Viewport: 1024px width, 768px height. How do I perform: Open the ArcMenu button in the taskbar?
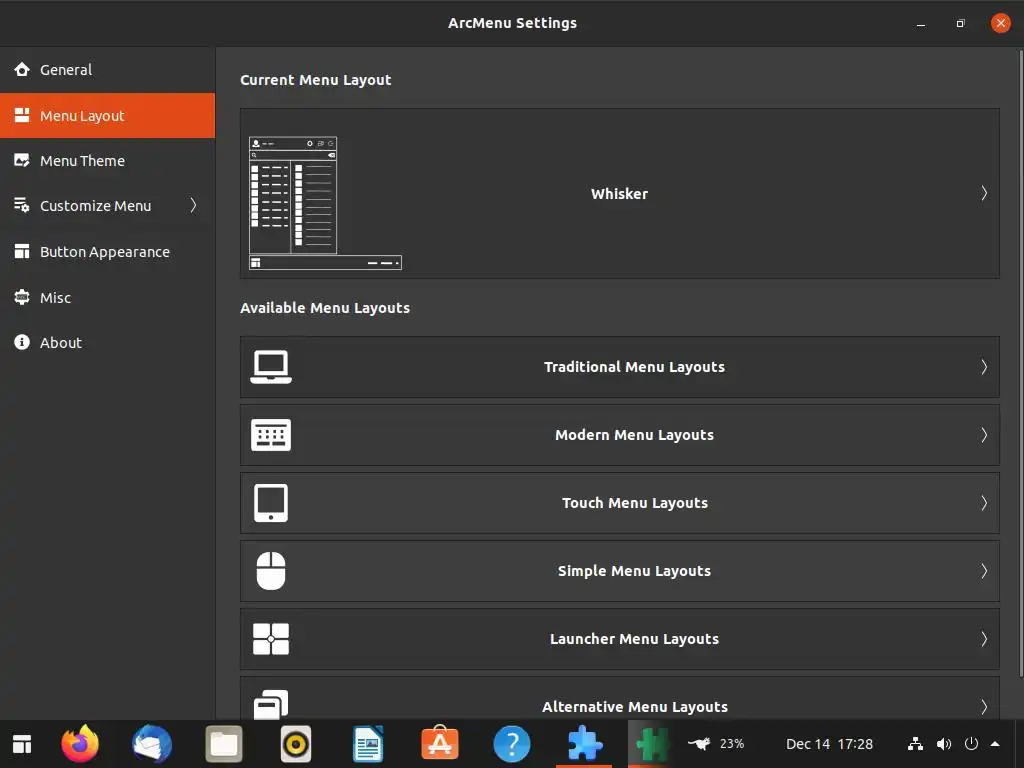[22, 744]
